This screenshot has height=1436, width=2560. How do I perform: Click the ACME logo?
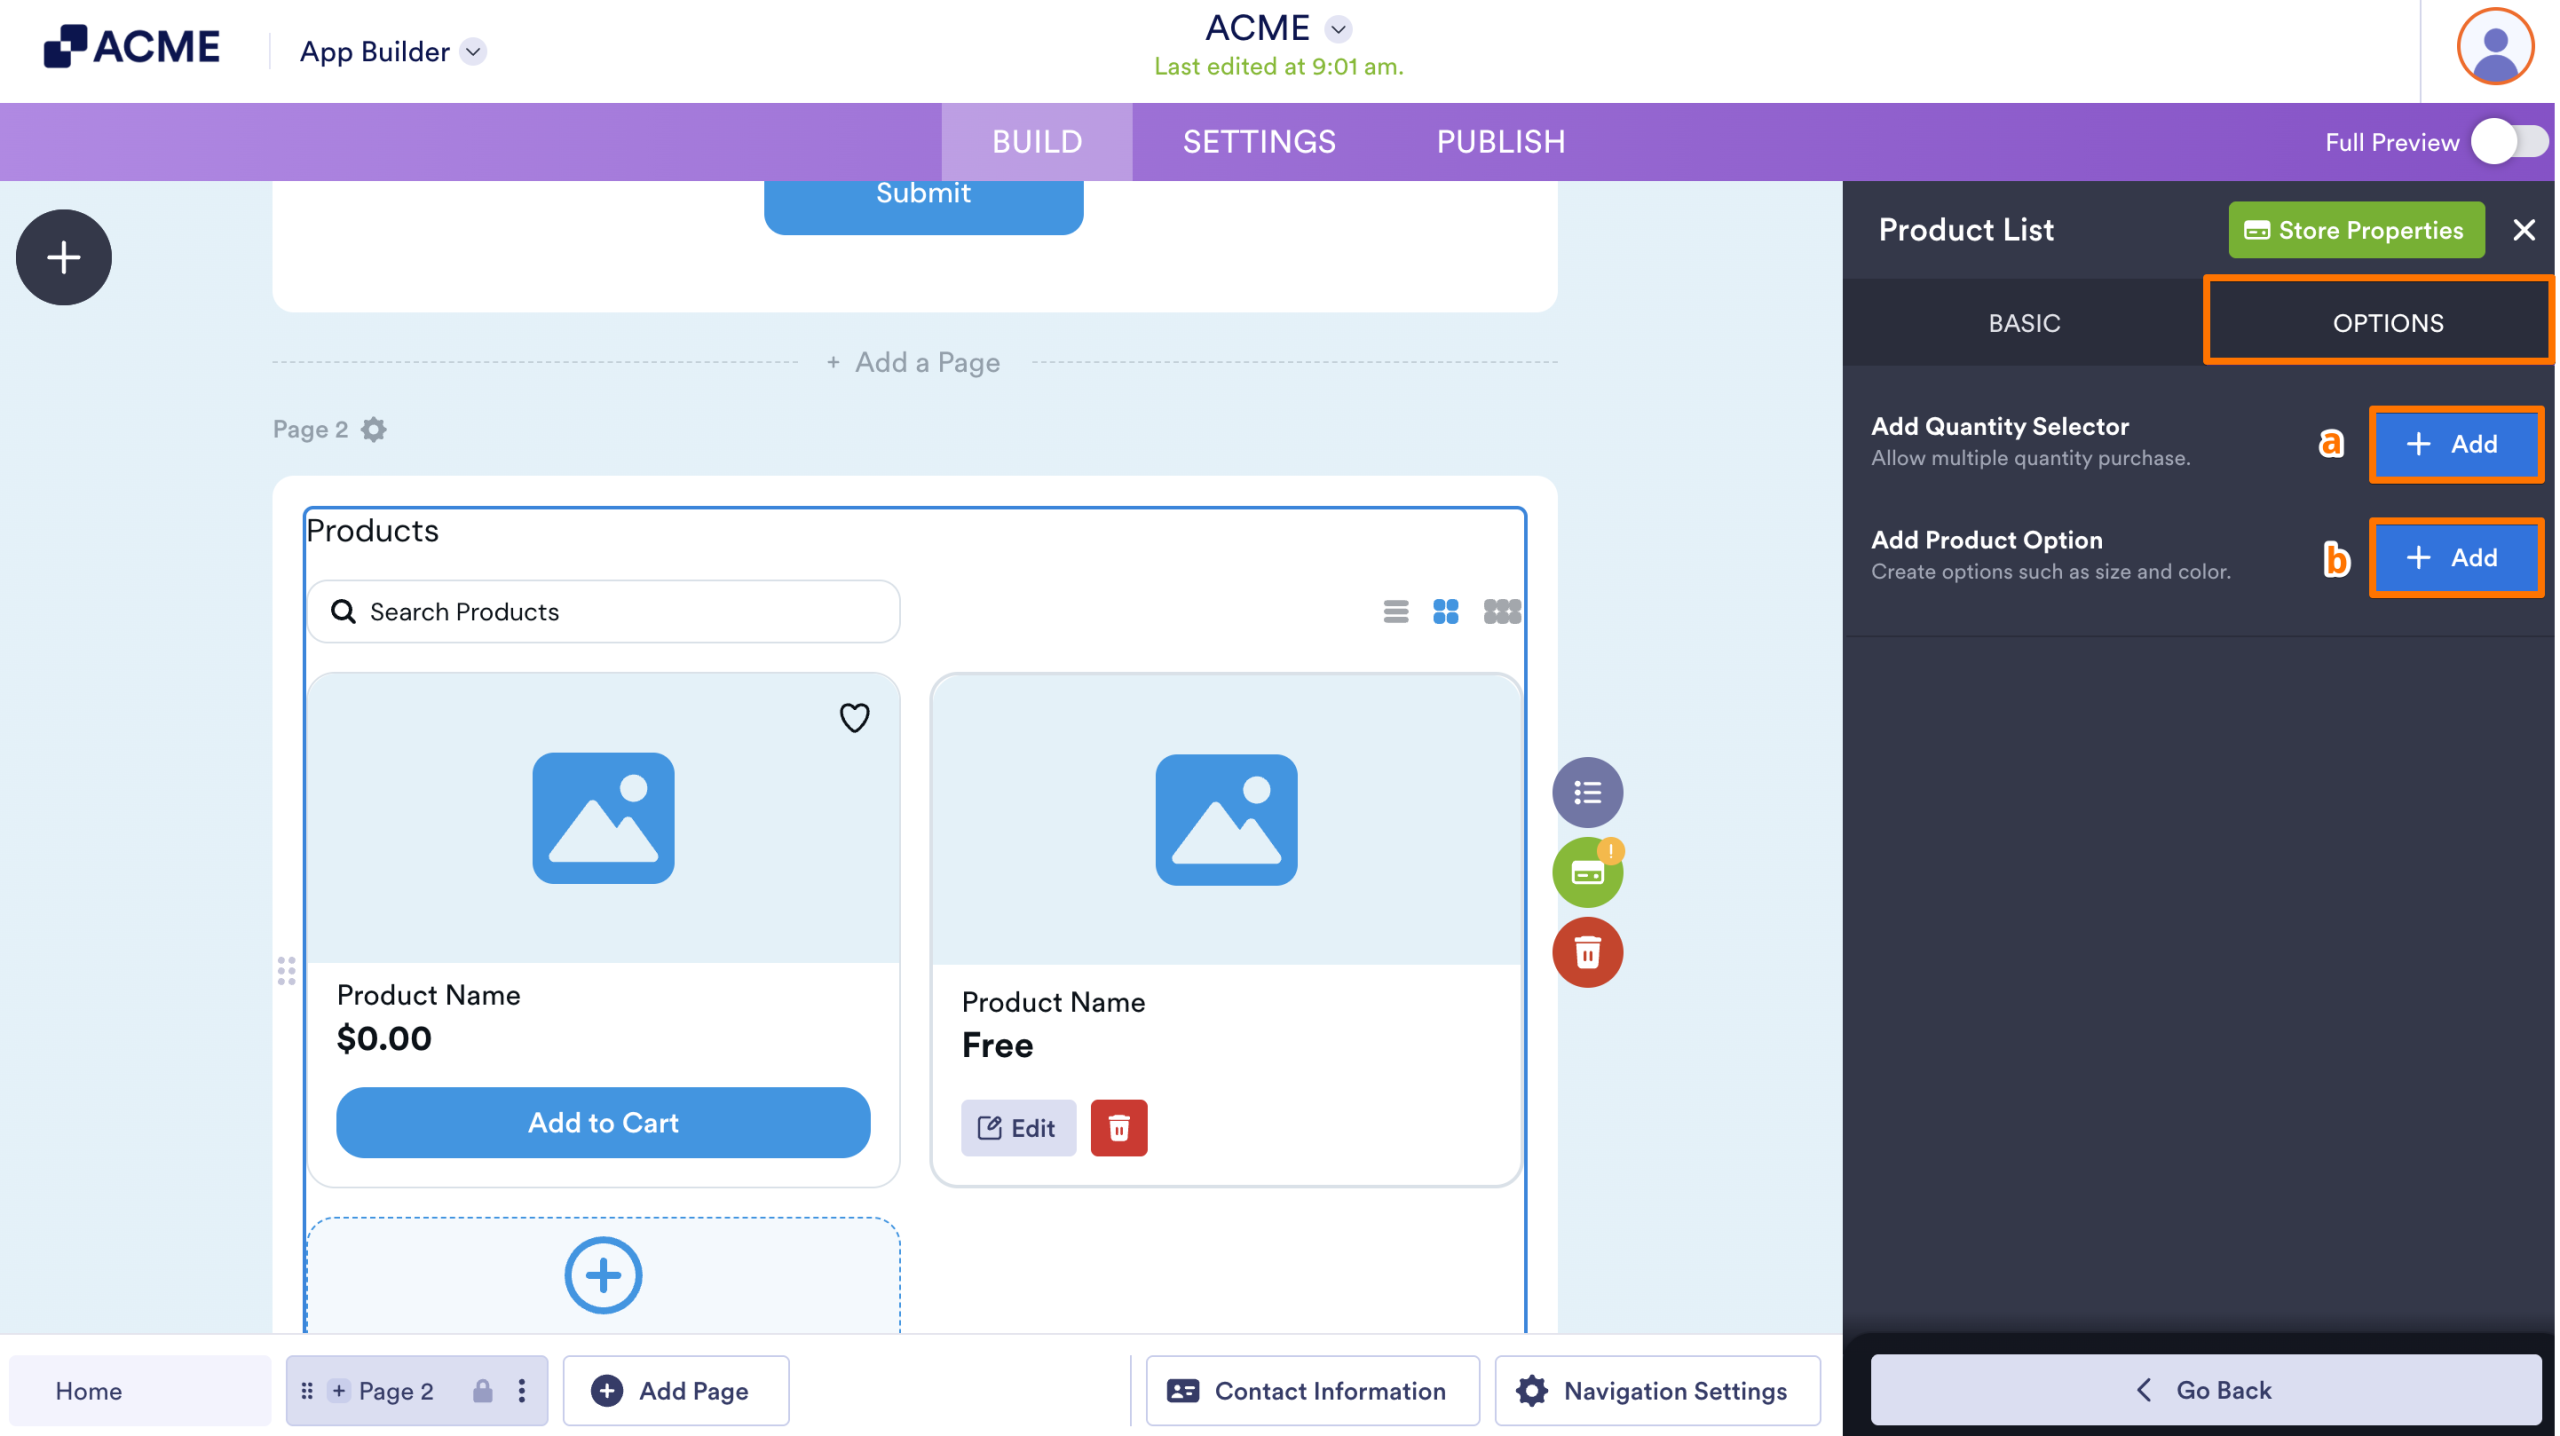131,47
